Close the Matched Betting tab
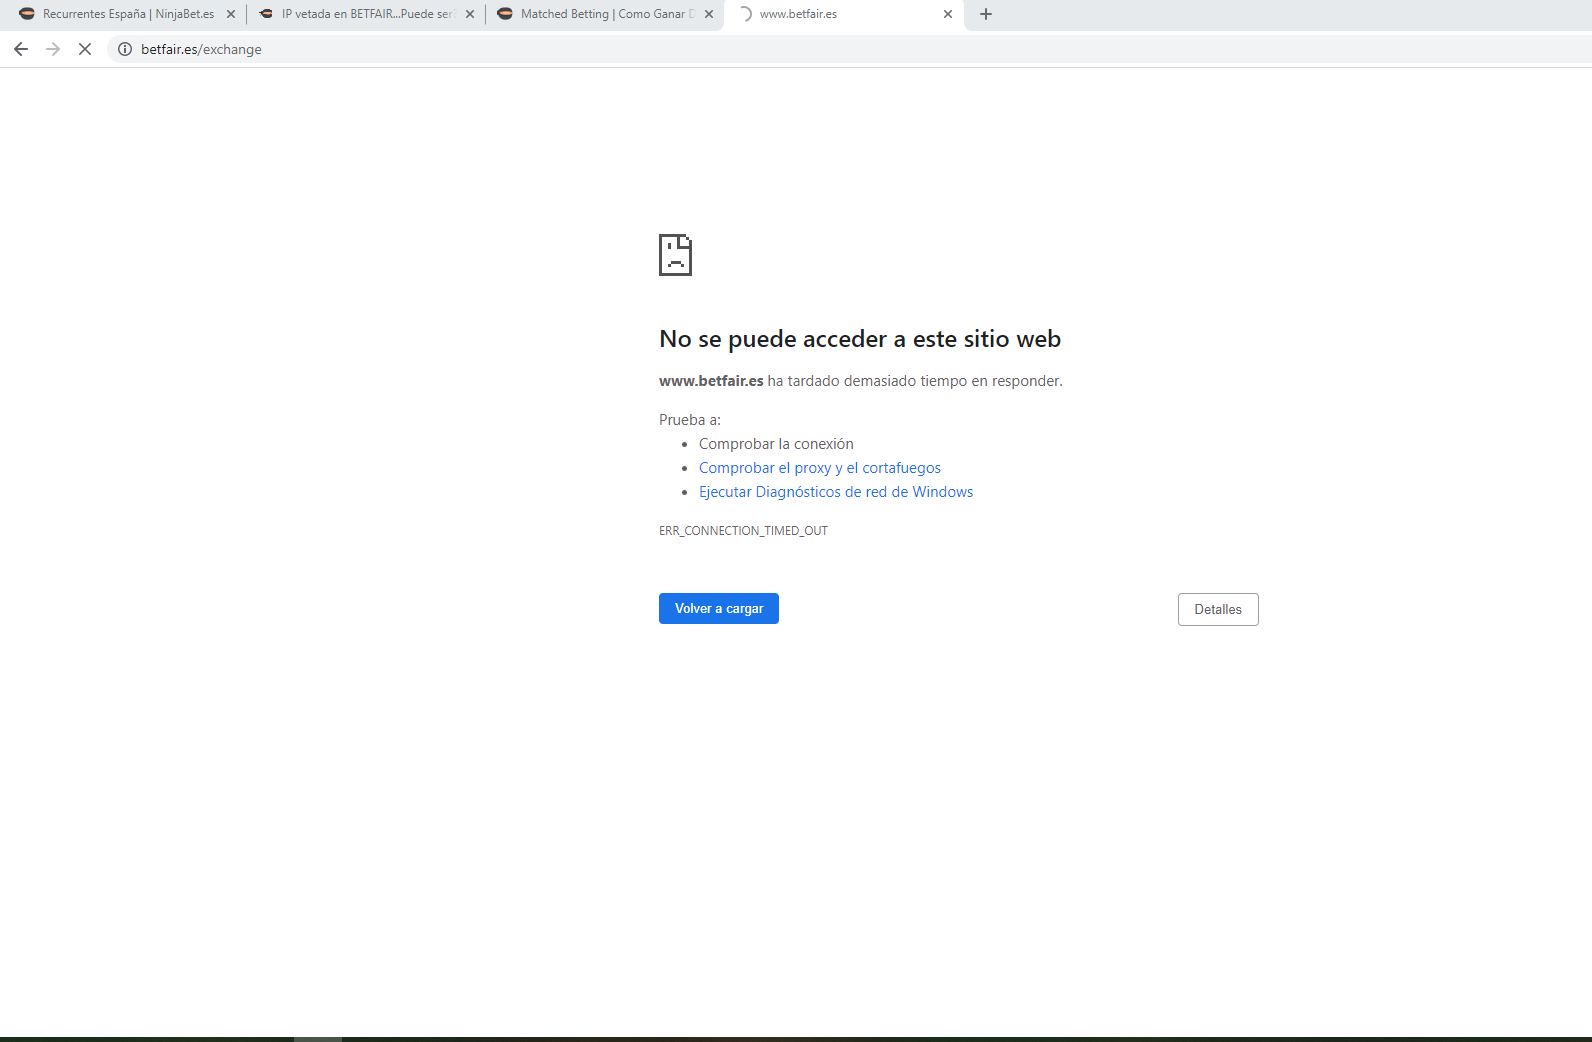The width and height of the screenshot is (1592, 1042). click(709, 14)
